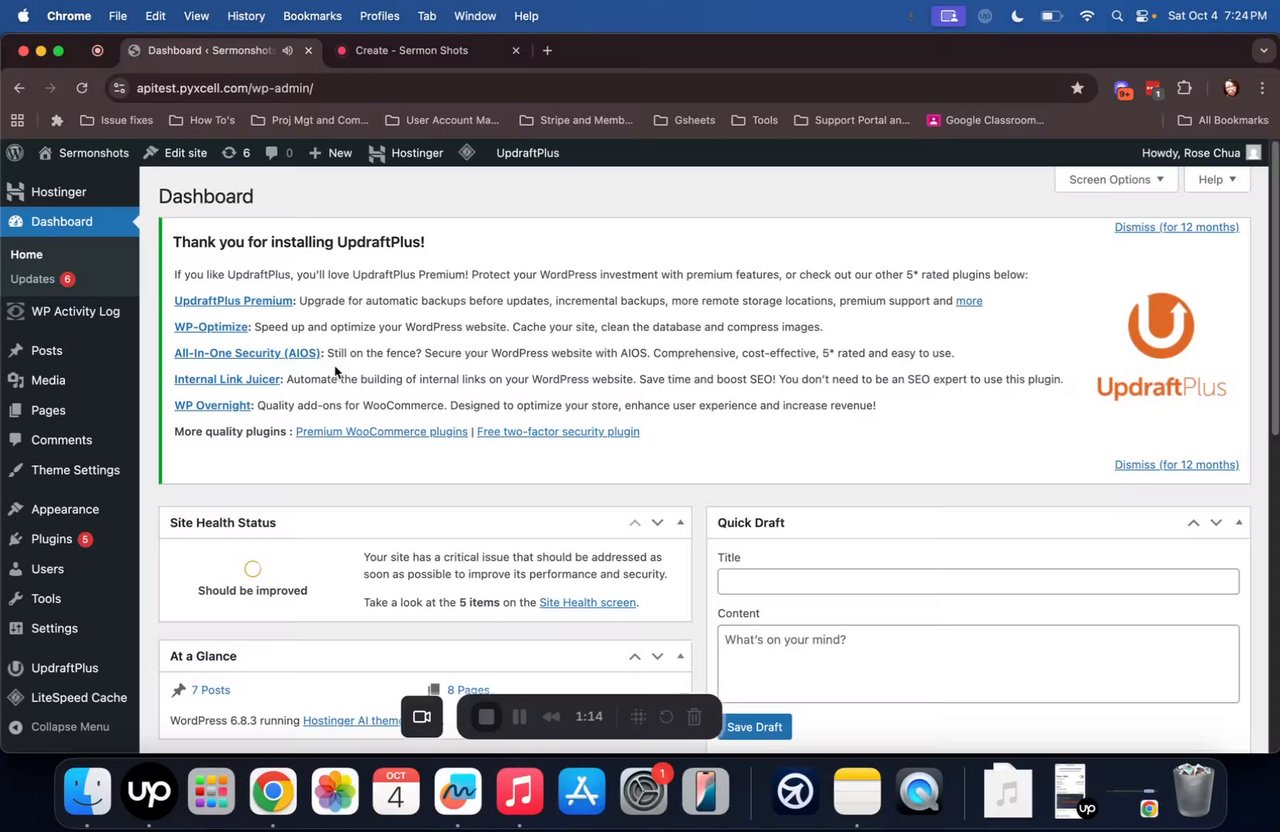Viewport: 1280px width, 832px height.
Task: Open Hostinger in the admin bar
Action: [x=406, y=153]
